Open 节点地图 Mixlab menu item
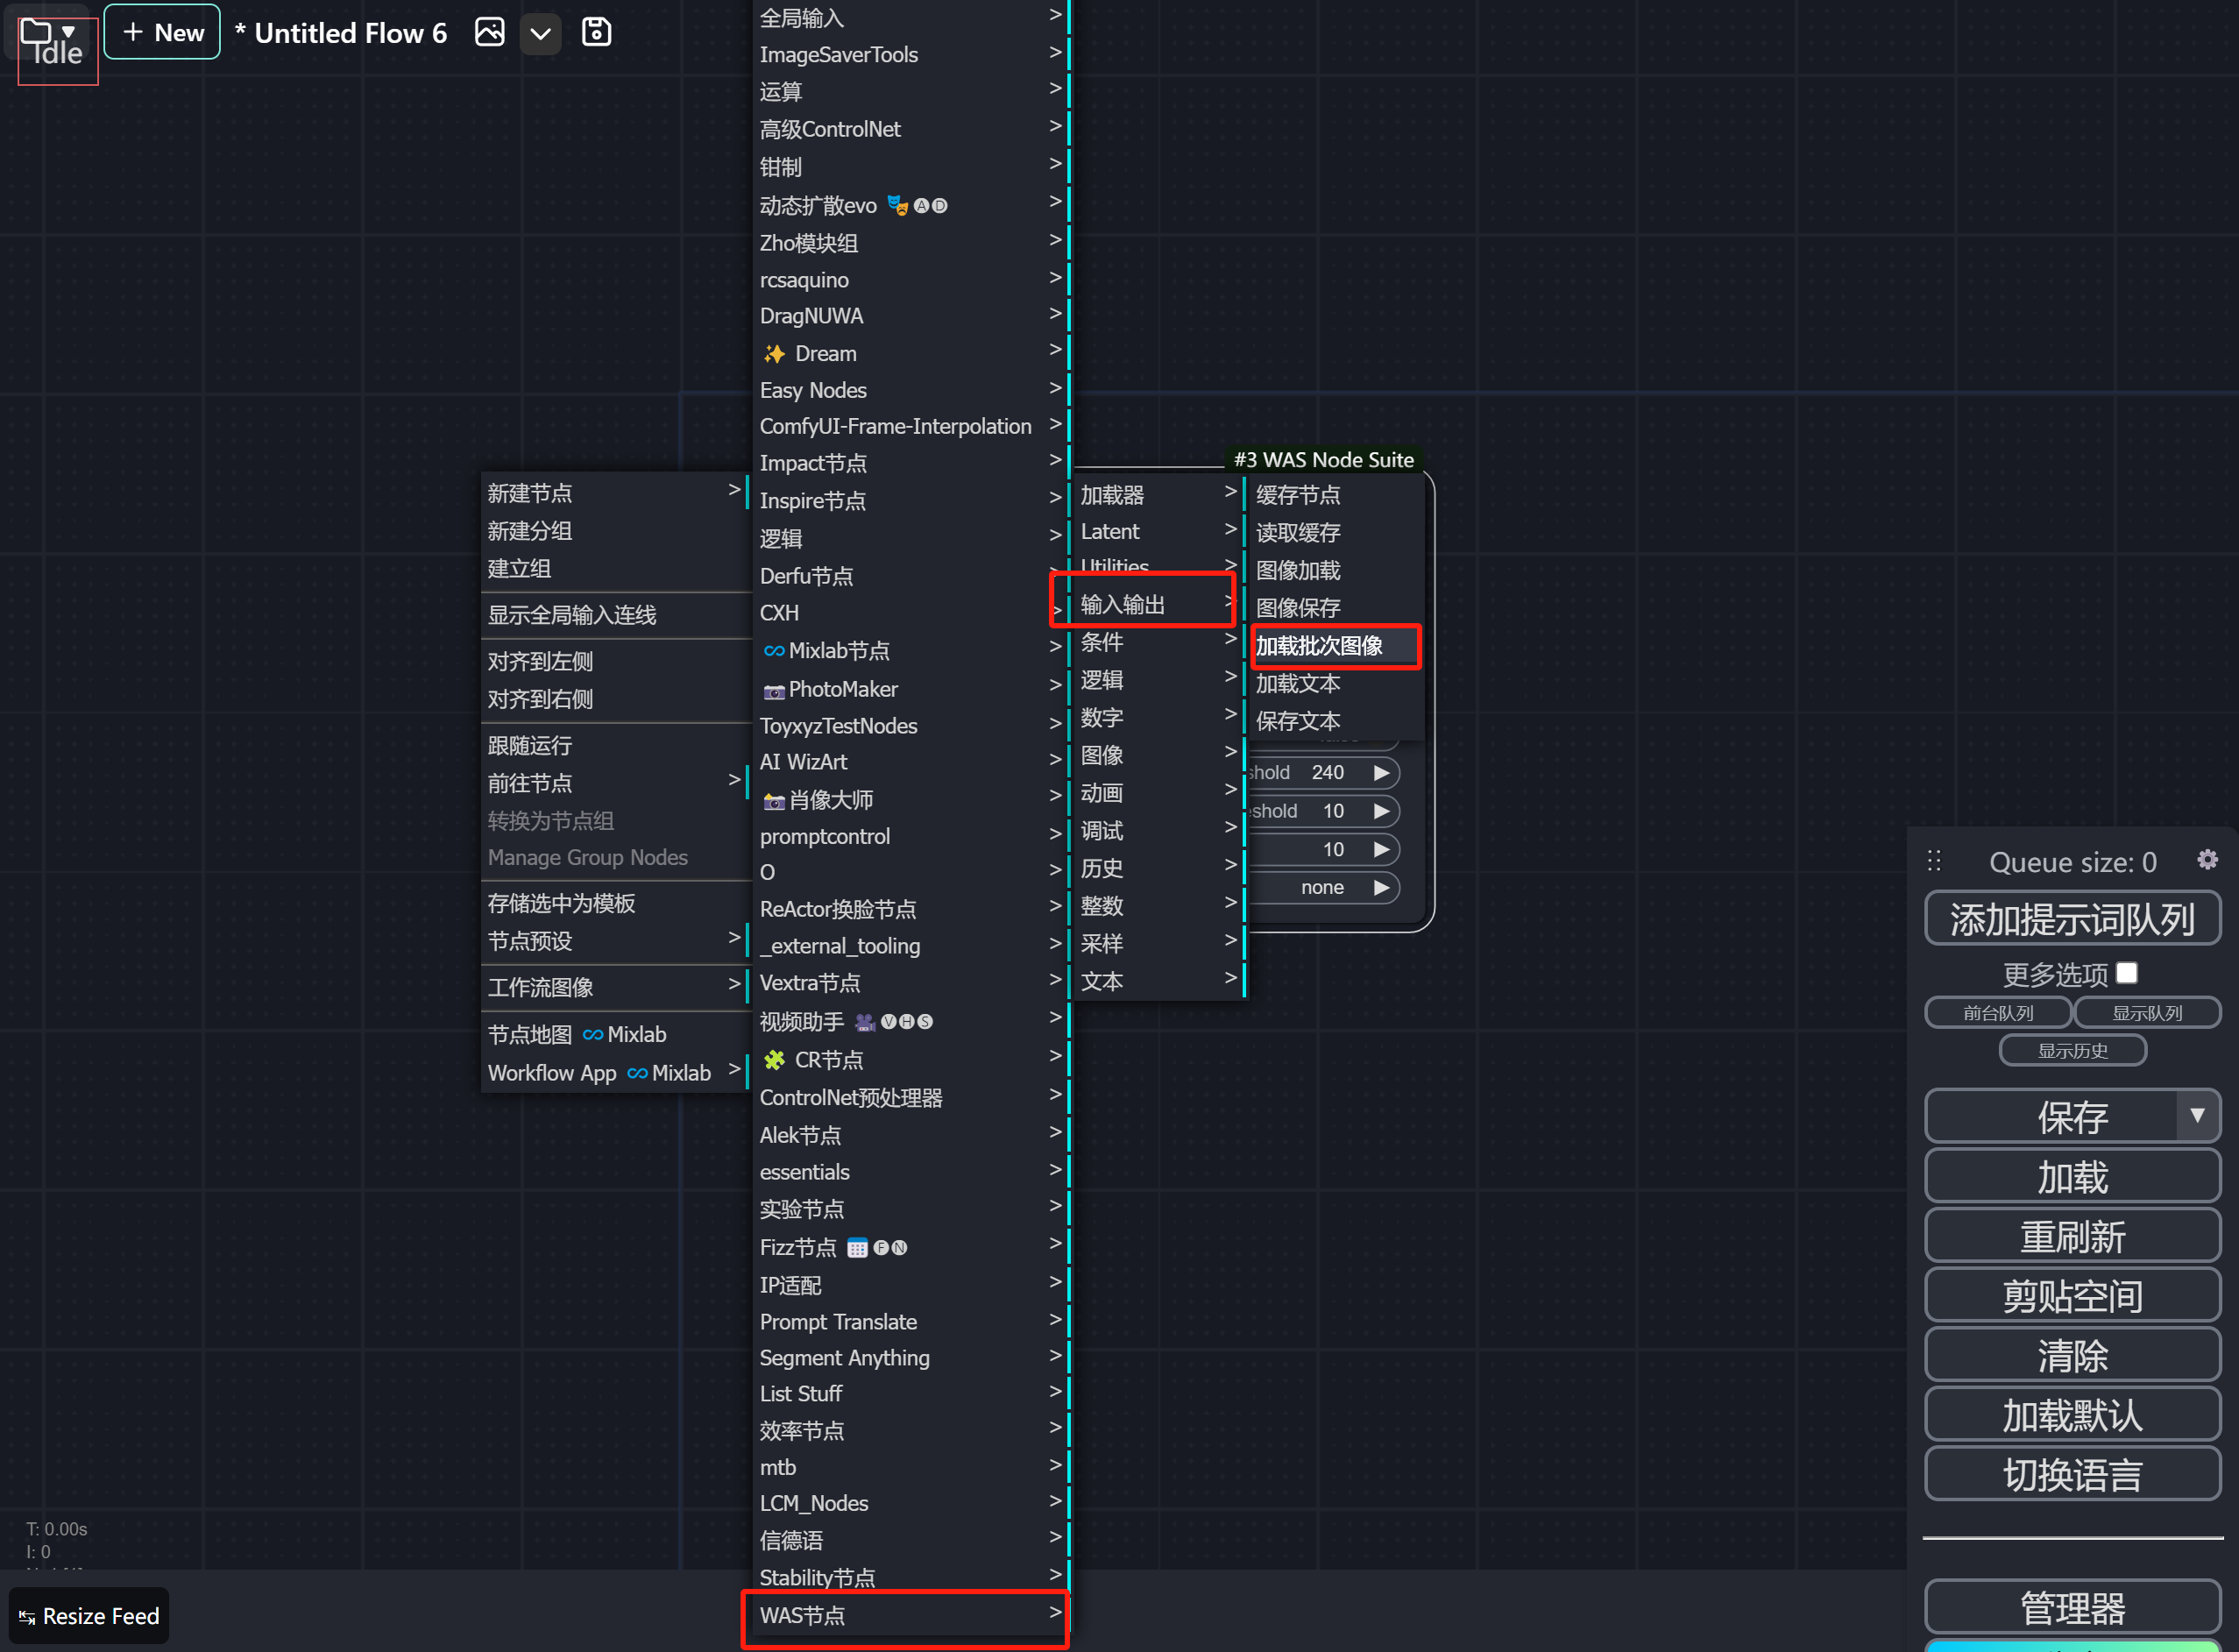The image size is (2239, 1652). click(615, 1034)
